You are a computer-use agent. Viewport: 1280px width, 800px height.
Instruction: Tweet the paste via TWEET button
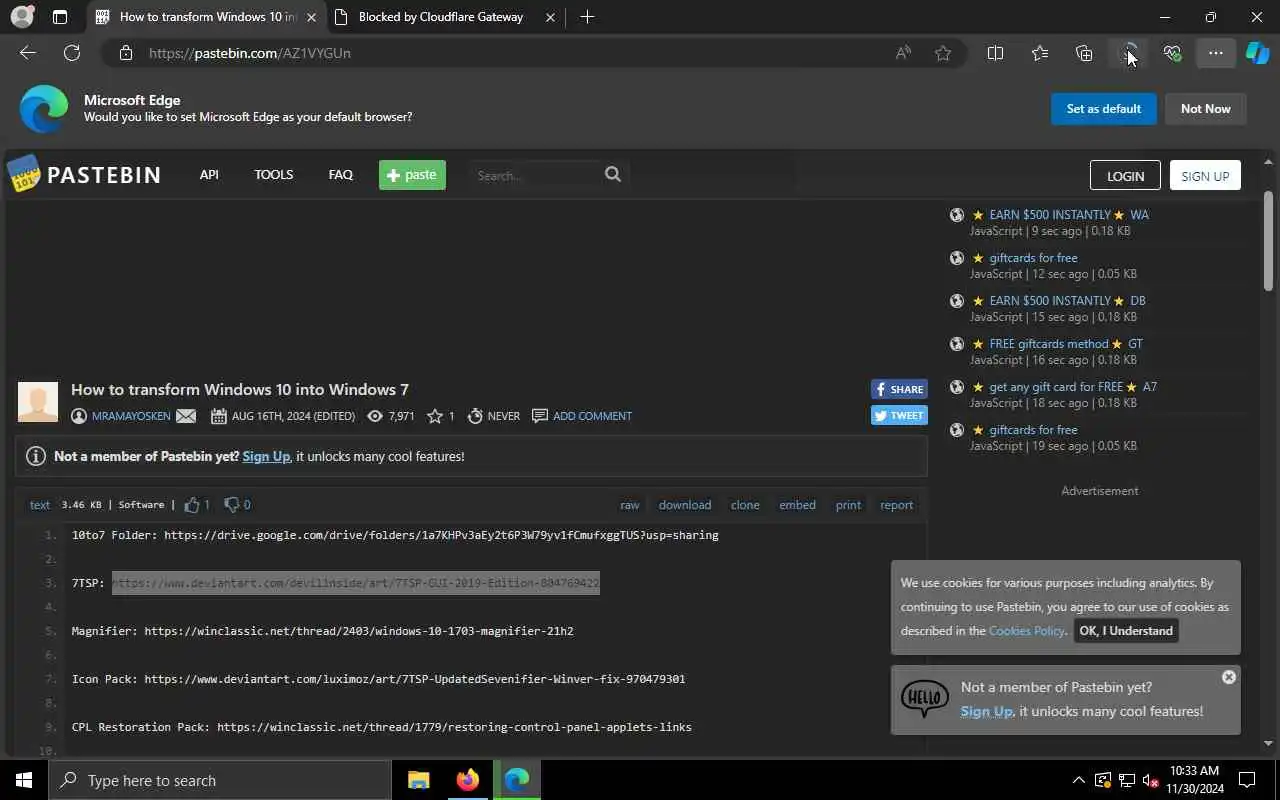(899, 415)
